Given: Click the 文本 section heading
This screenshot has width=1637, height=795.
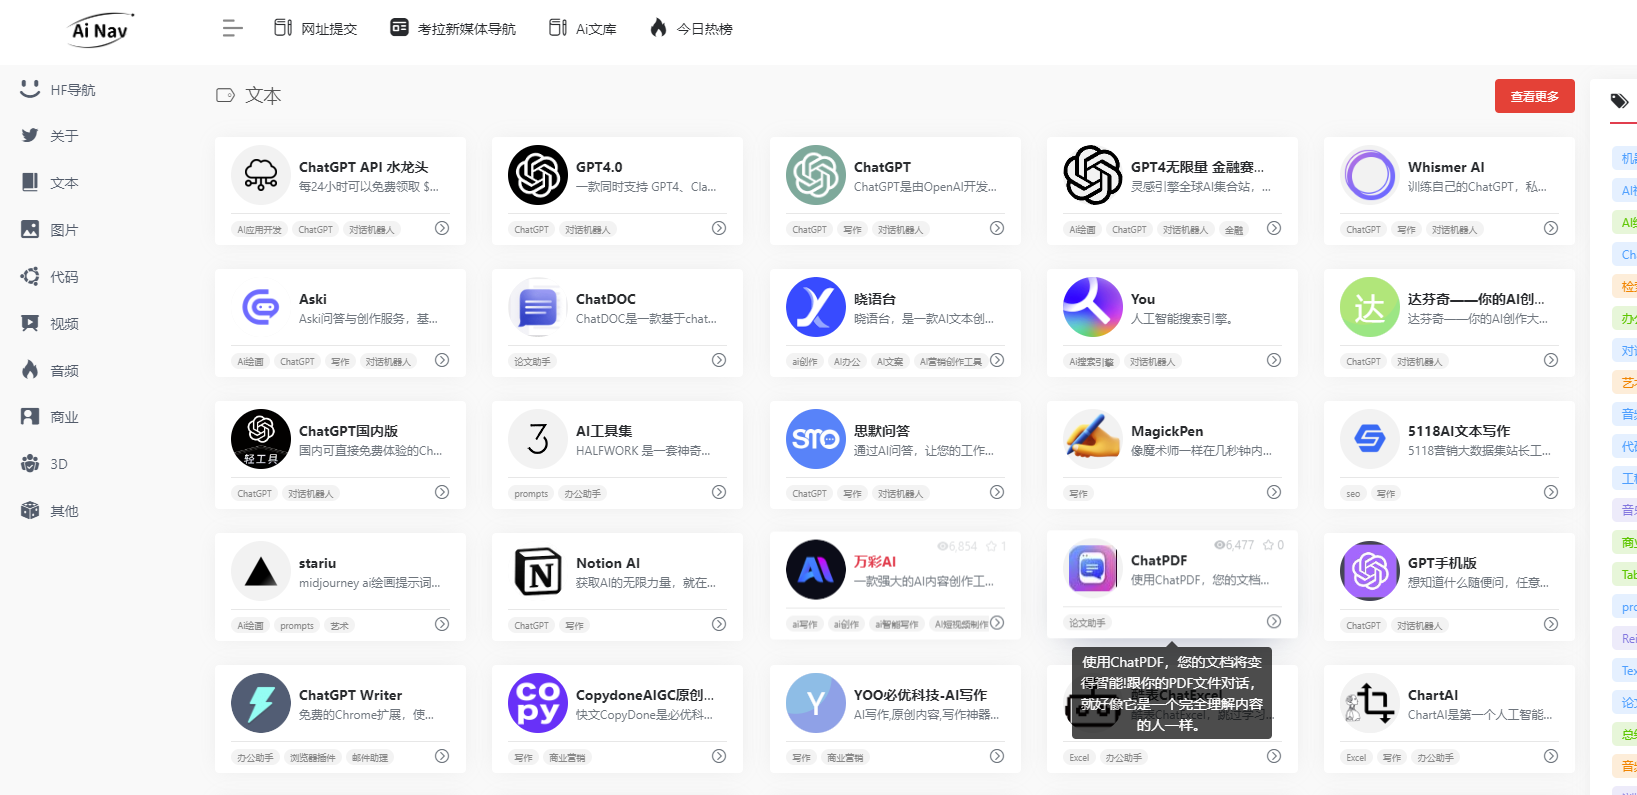Looking at the screenshot, I should pos(263,95).
